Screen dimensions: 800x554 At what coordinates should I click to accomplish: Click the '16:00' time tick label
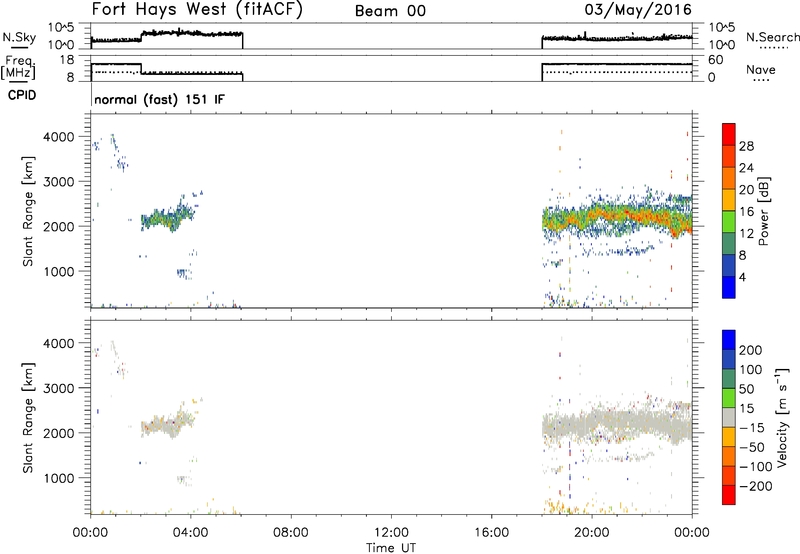click(x=491, y=533)
